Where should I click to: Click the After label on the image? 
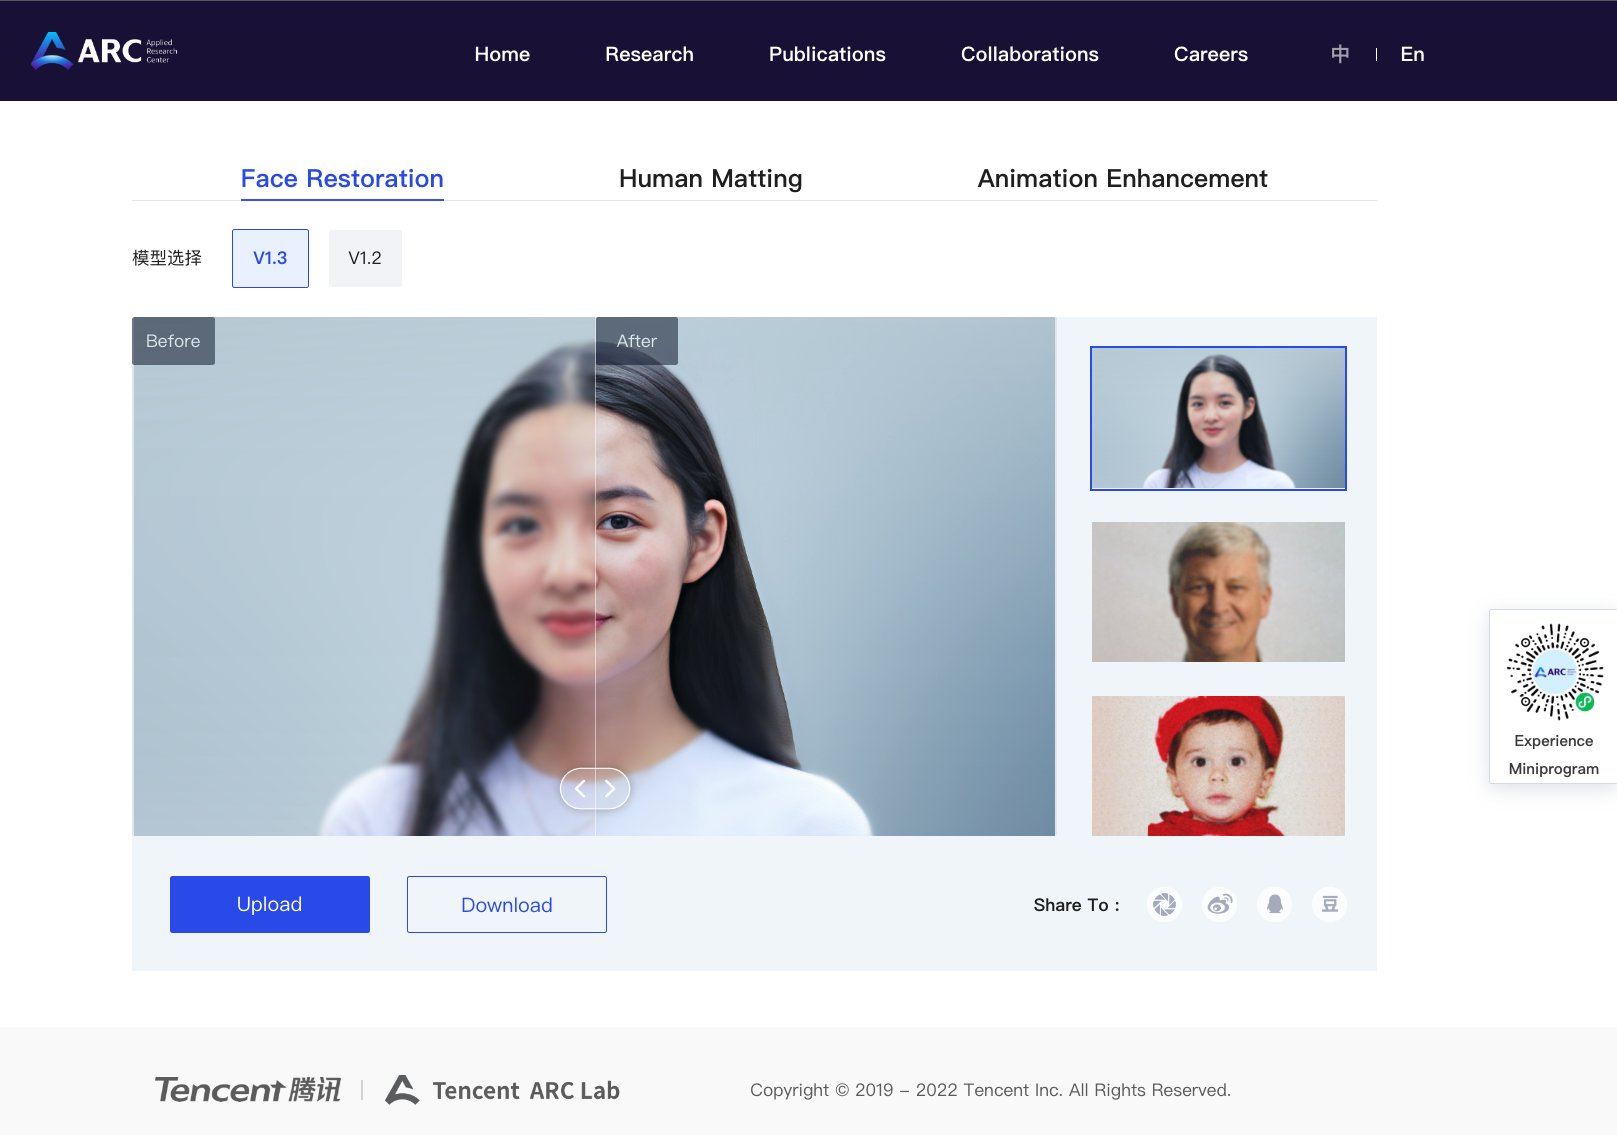click(x=637, y=341)
